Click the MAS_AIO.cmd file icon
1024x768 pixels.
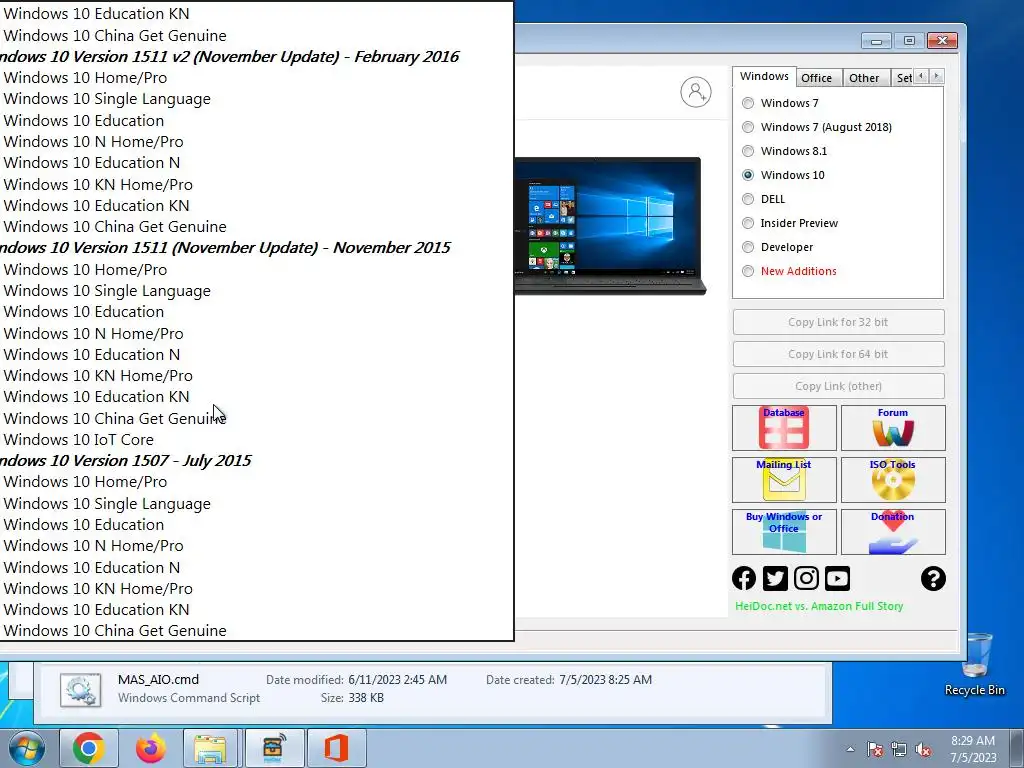coord(80,690)
